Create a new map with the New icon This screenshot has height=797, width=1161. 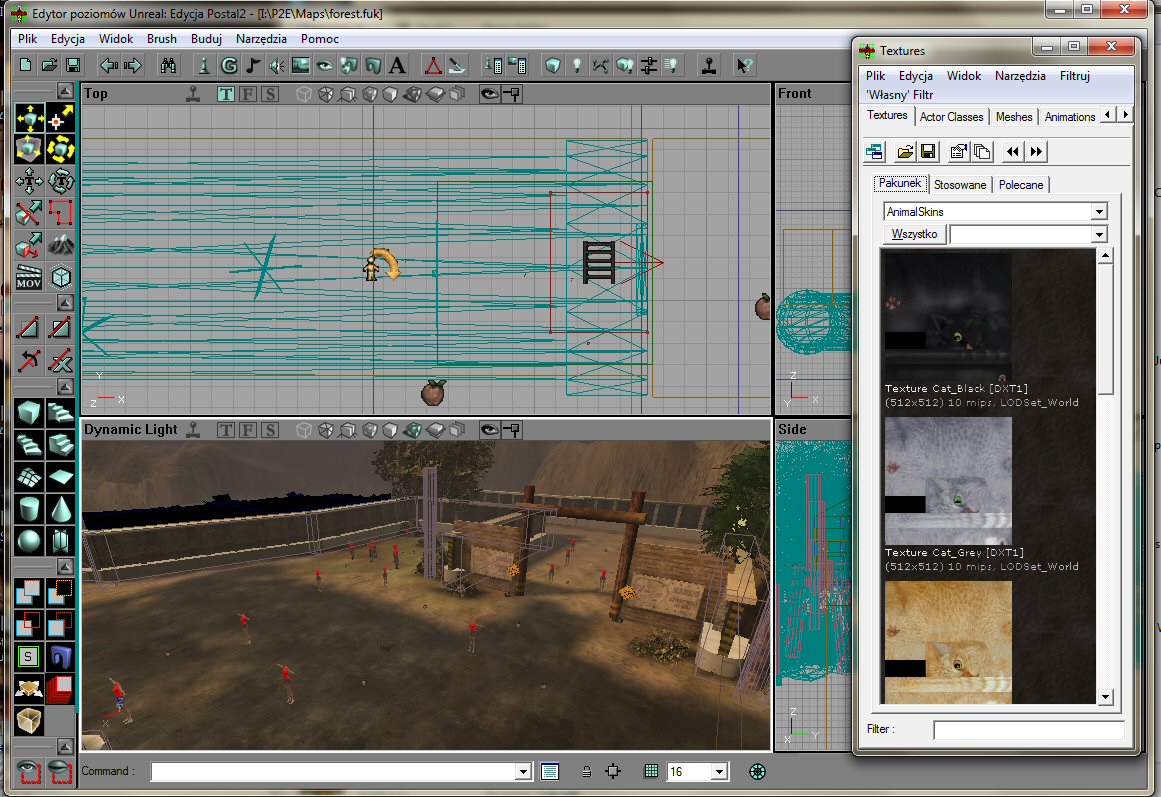25,65
